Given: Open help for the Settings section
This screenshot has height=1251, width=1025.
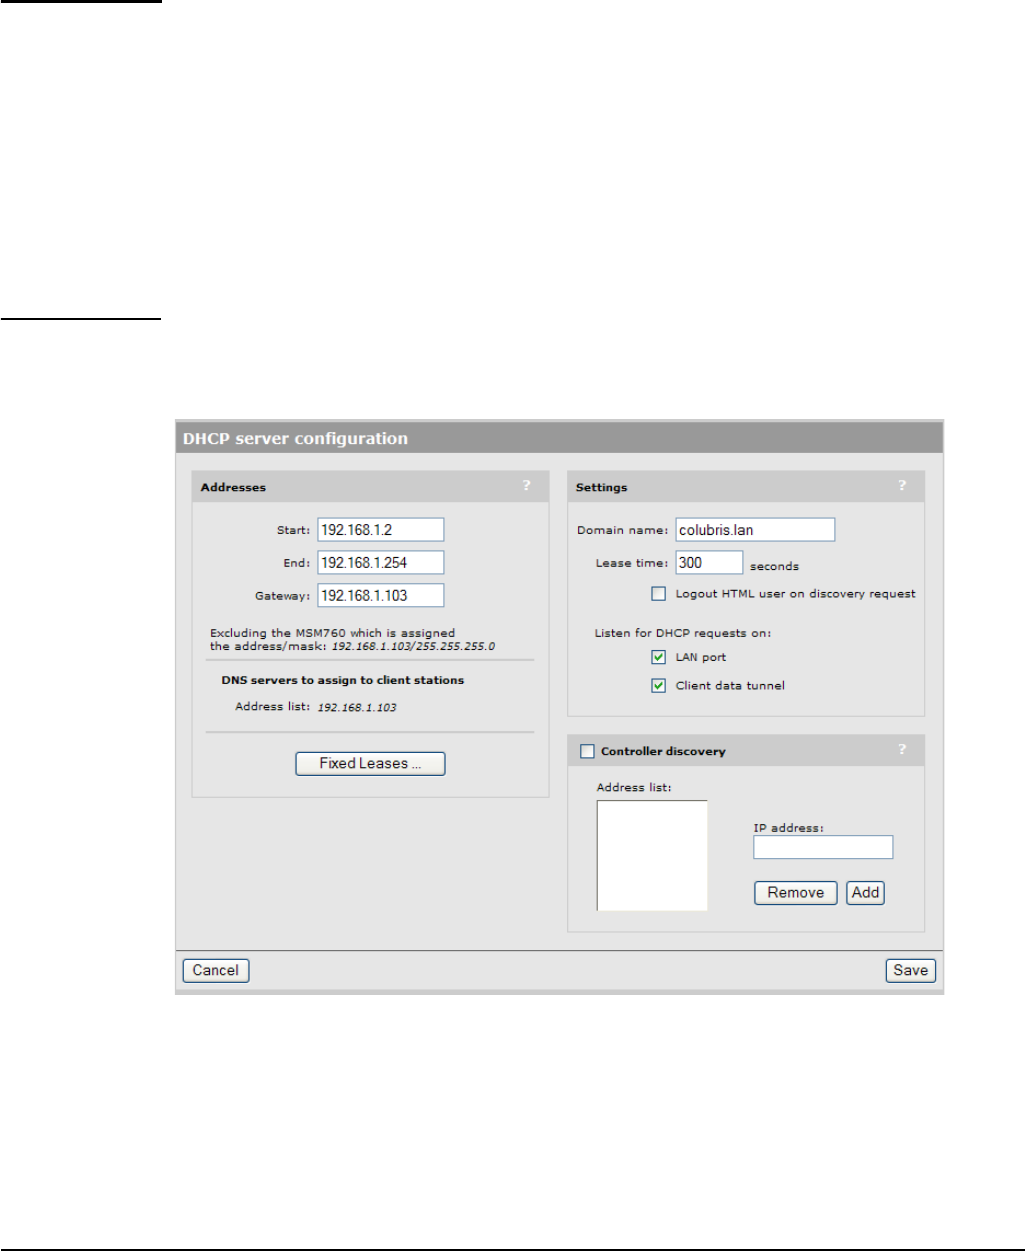Looking at the screenshot, I should pyautogui.click(x=902, y=486).
